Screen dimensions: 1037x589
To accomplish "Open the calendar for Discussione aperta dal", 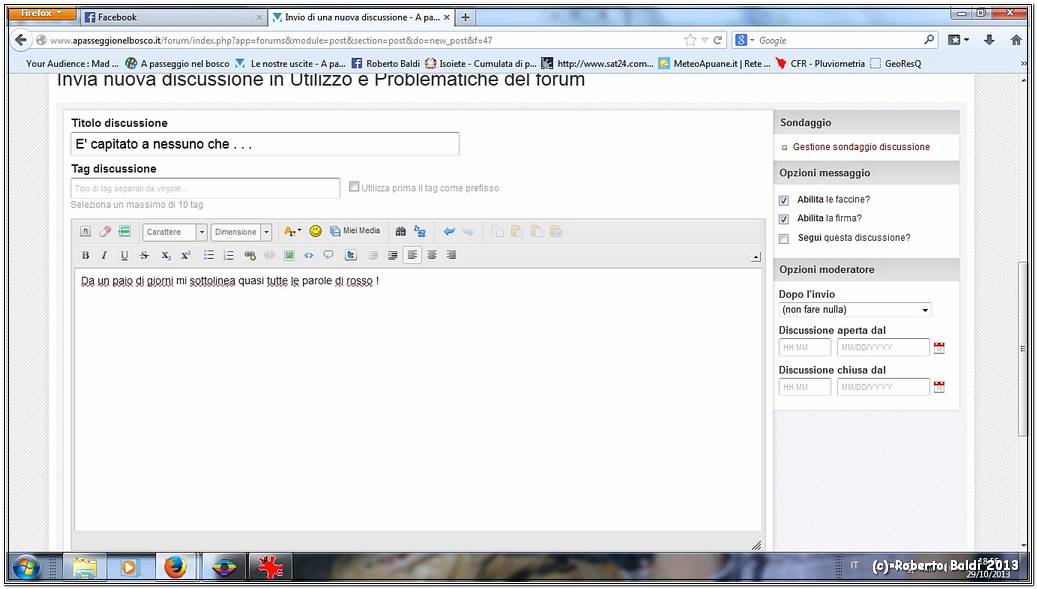I will [939, 348].
